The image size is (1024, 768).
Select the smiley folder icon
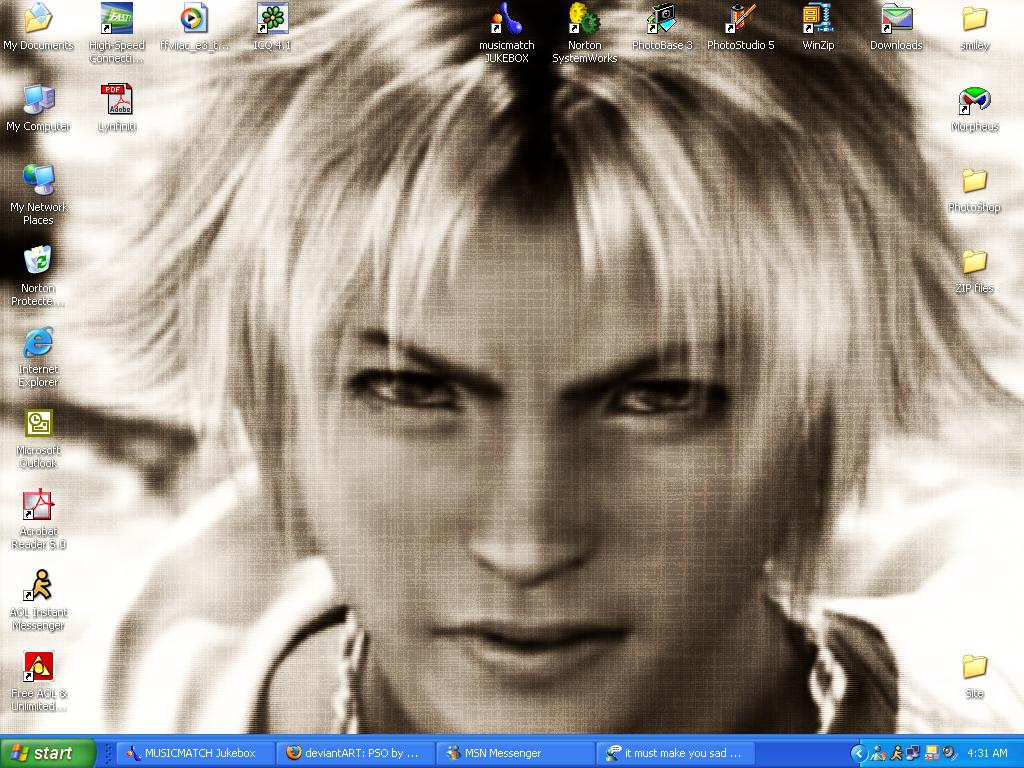point(974,18)
